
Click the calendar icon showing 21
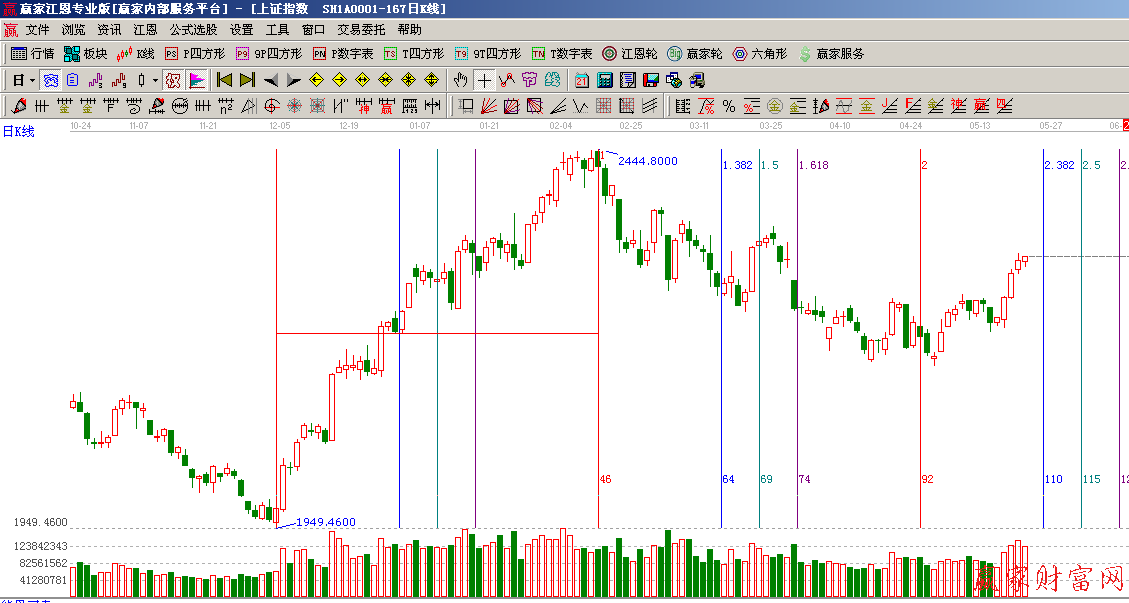[x=581, y=80]
